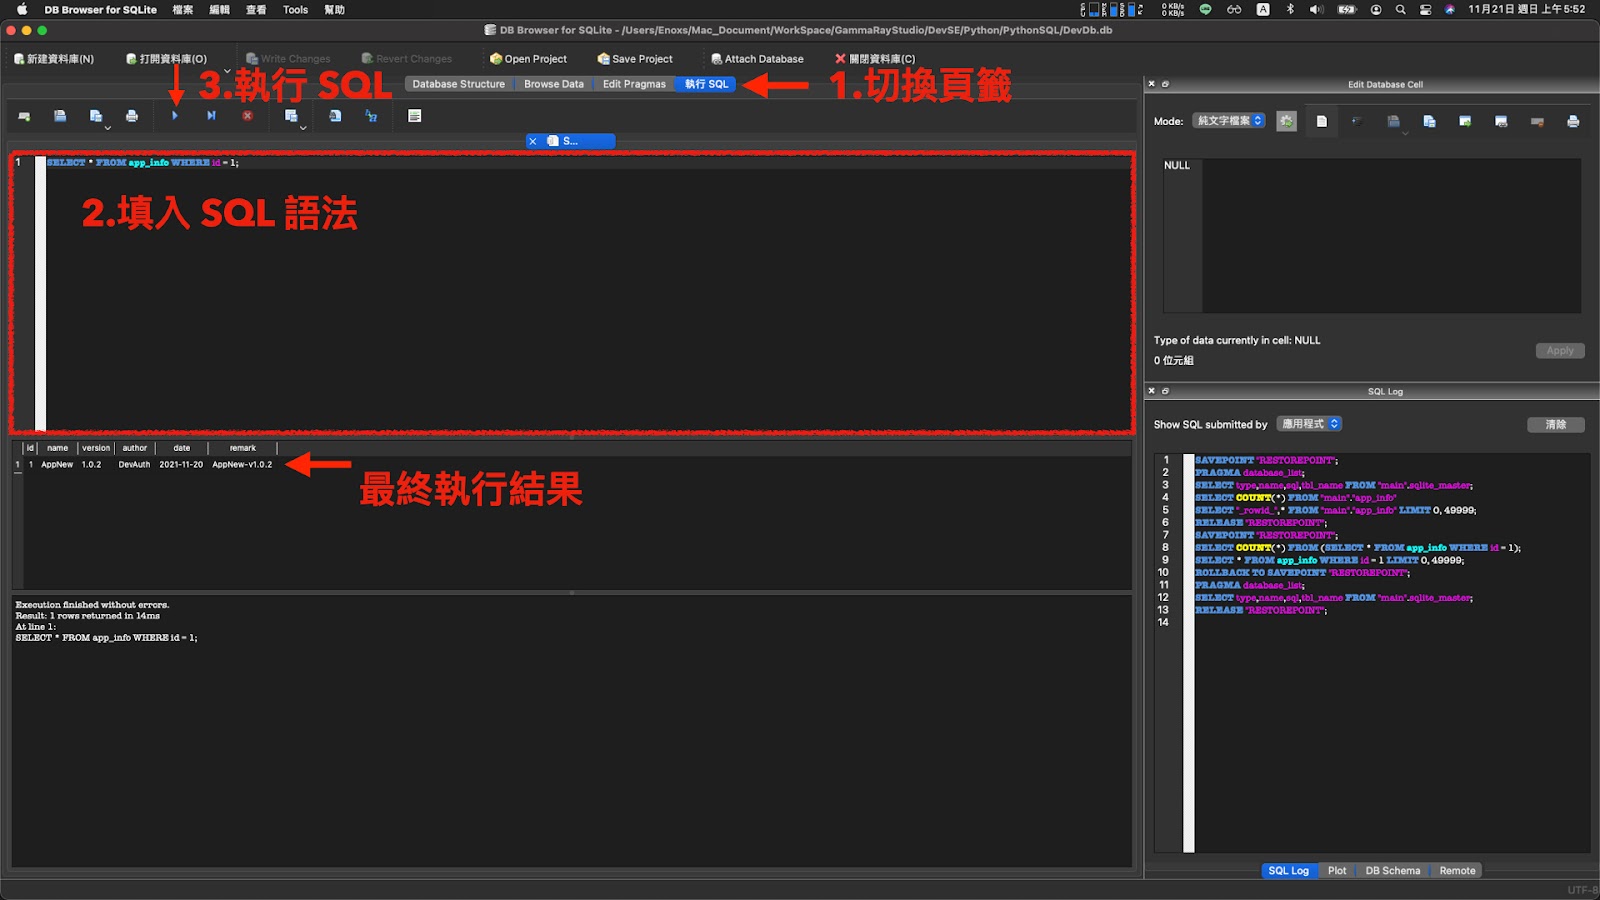Open the 檔案 menu
Screen dimensions: 1600x900
pyautogui.click(x=183, y=9)
